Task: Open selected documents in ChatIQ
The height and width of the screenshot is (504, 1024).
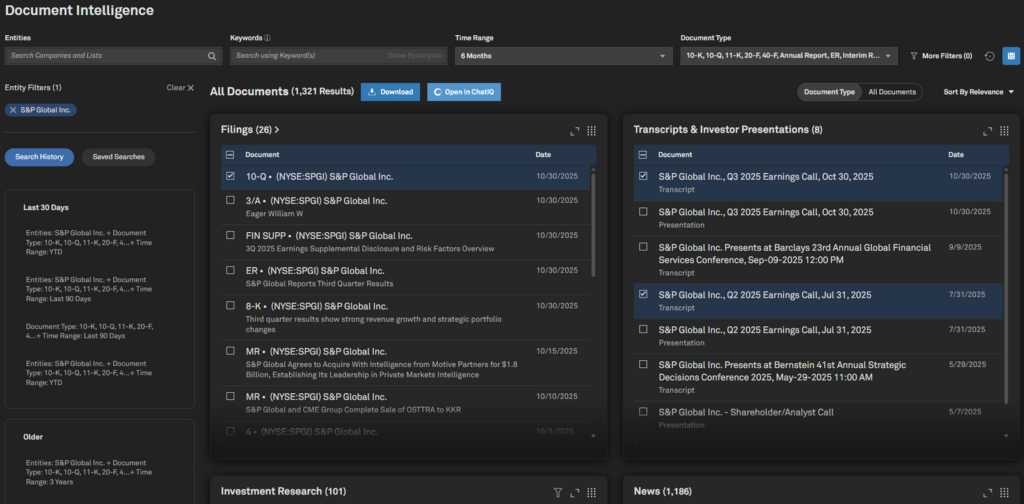Action: pos(464,92)
